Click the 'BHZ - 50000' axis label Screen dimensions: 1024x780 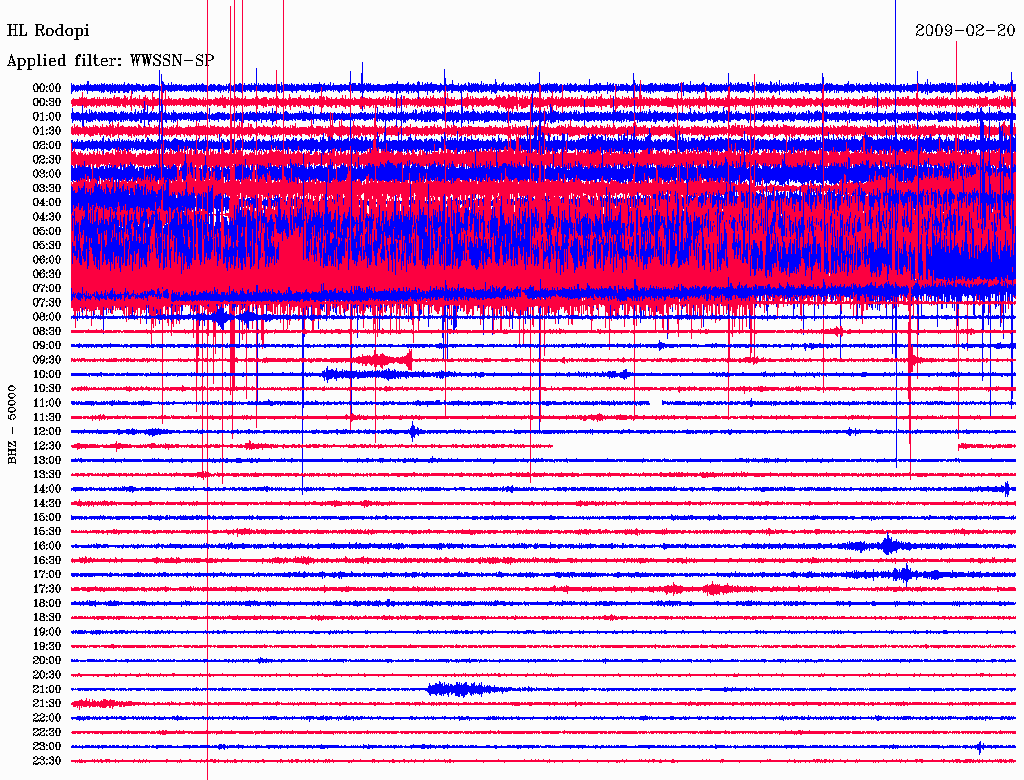coord(12,425)
